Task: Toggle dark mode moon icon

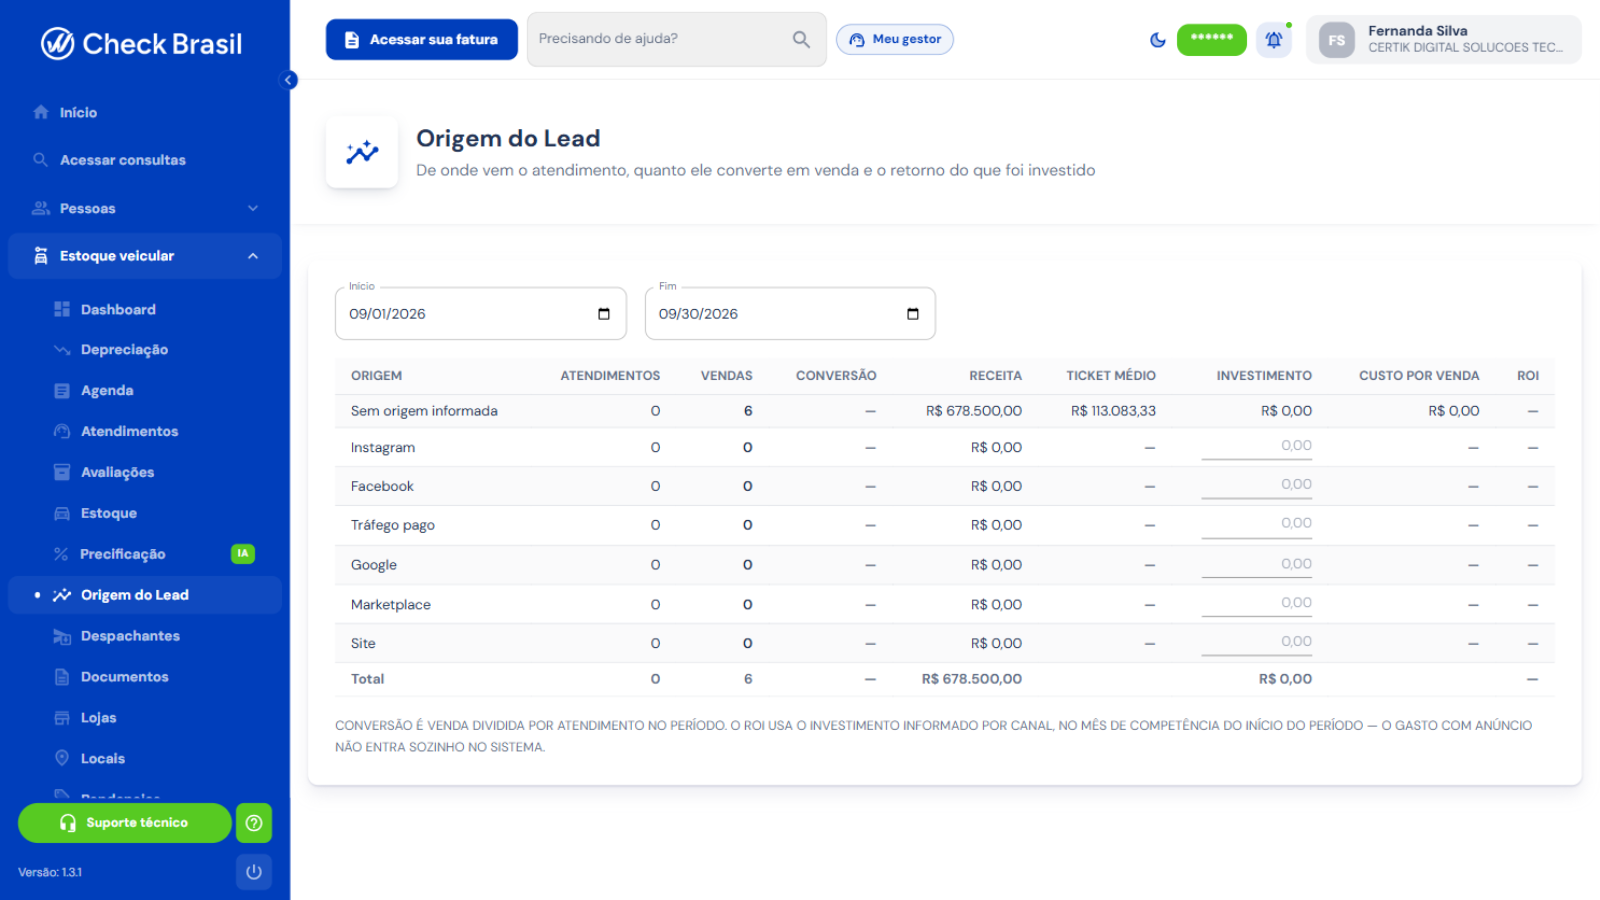Action: 1158,40
